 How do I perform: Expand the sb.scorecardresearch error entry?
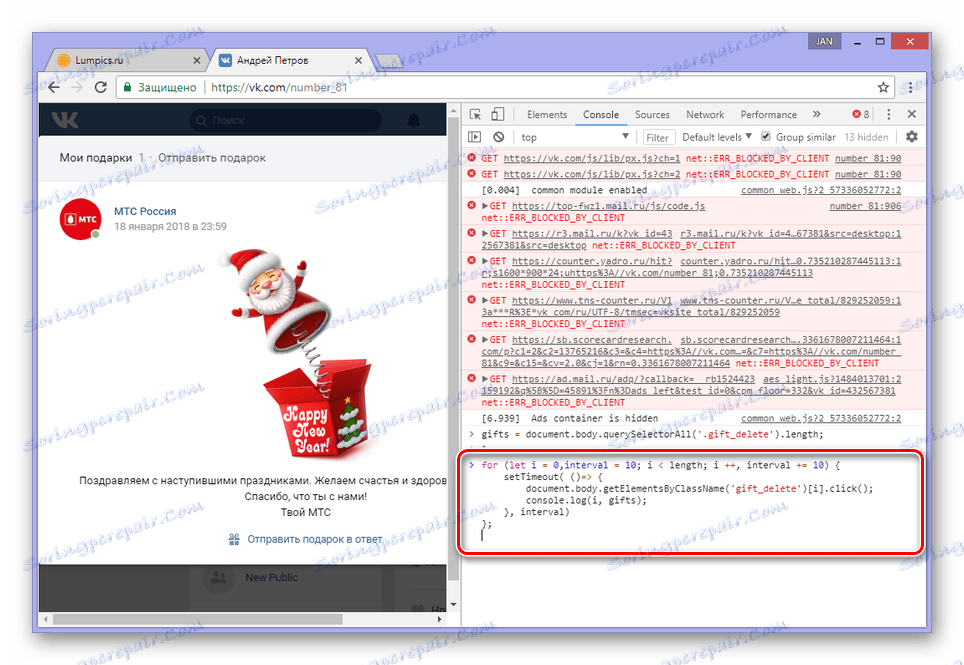pos(485,340)
